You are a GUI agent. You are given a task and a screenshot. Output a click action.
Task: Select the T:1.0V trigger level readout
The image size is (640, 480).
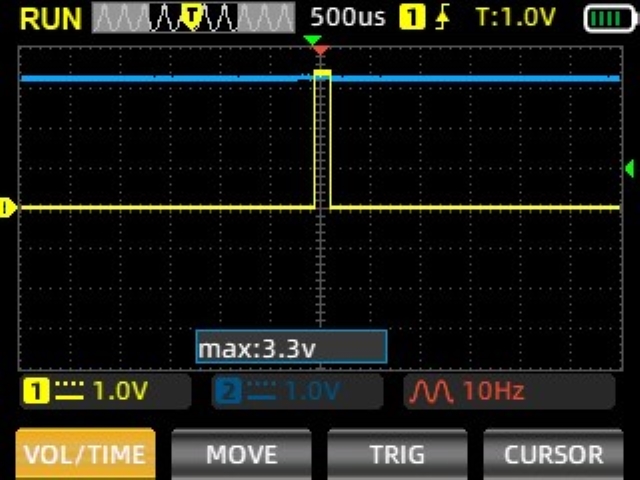click(x=516, y=17)
